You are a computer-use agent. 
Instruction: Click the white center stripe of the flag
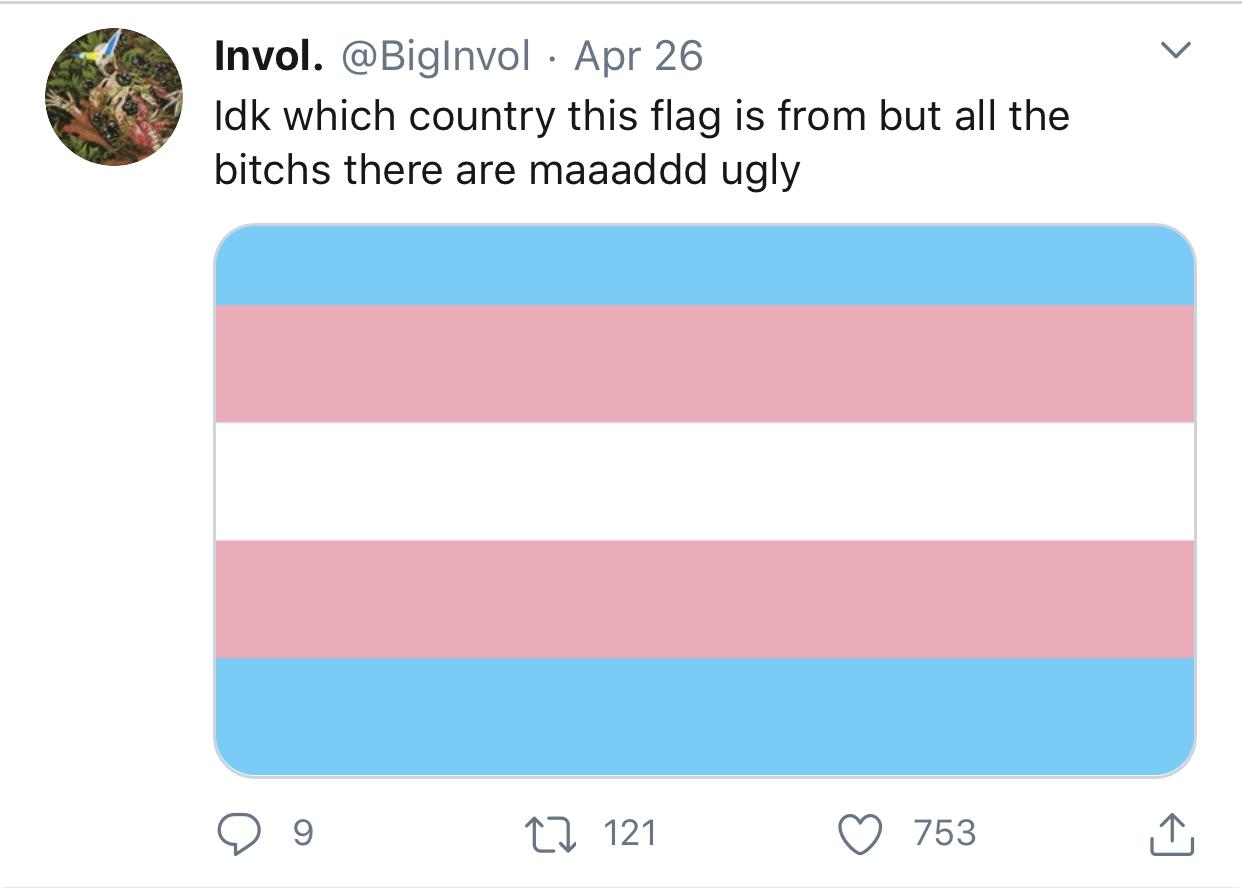click(x=705, y=481)
